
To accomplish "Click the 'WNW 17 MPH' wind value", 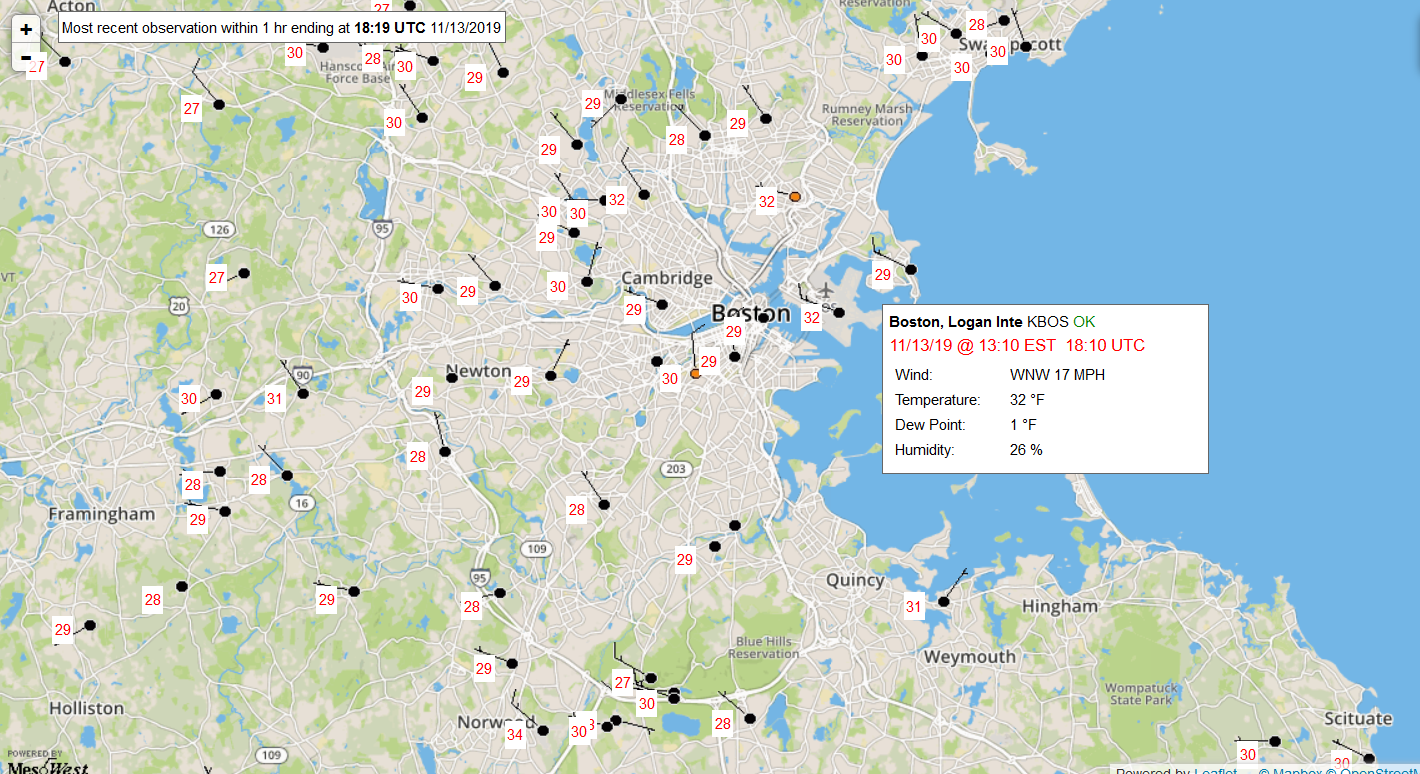I will point(1057,375).
